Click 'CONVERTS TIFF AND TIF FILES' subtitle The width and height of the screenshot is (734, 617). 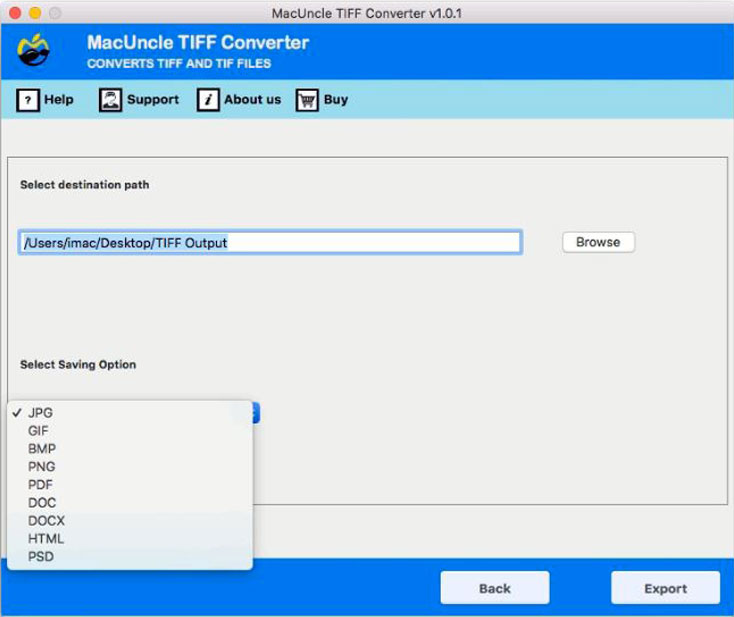point(179,64)
